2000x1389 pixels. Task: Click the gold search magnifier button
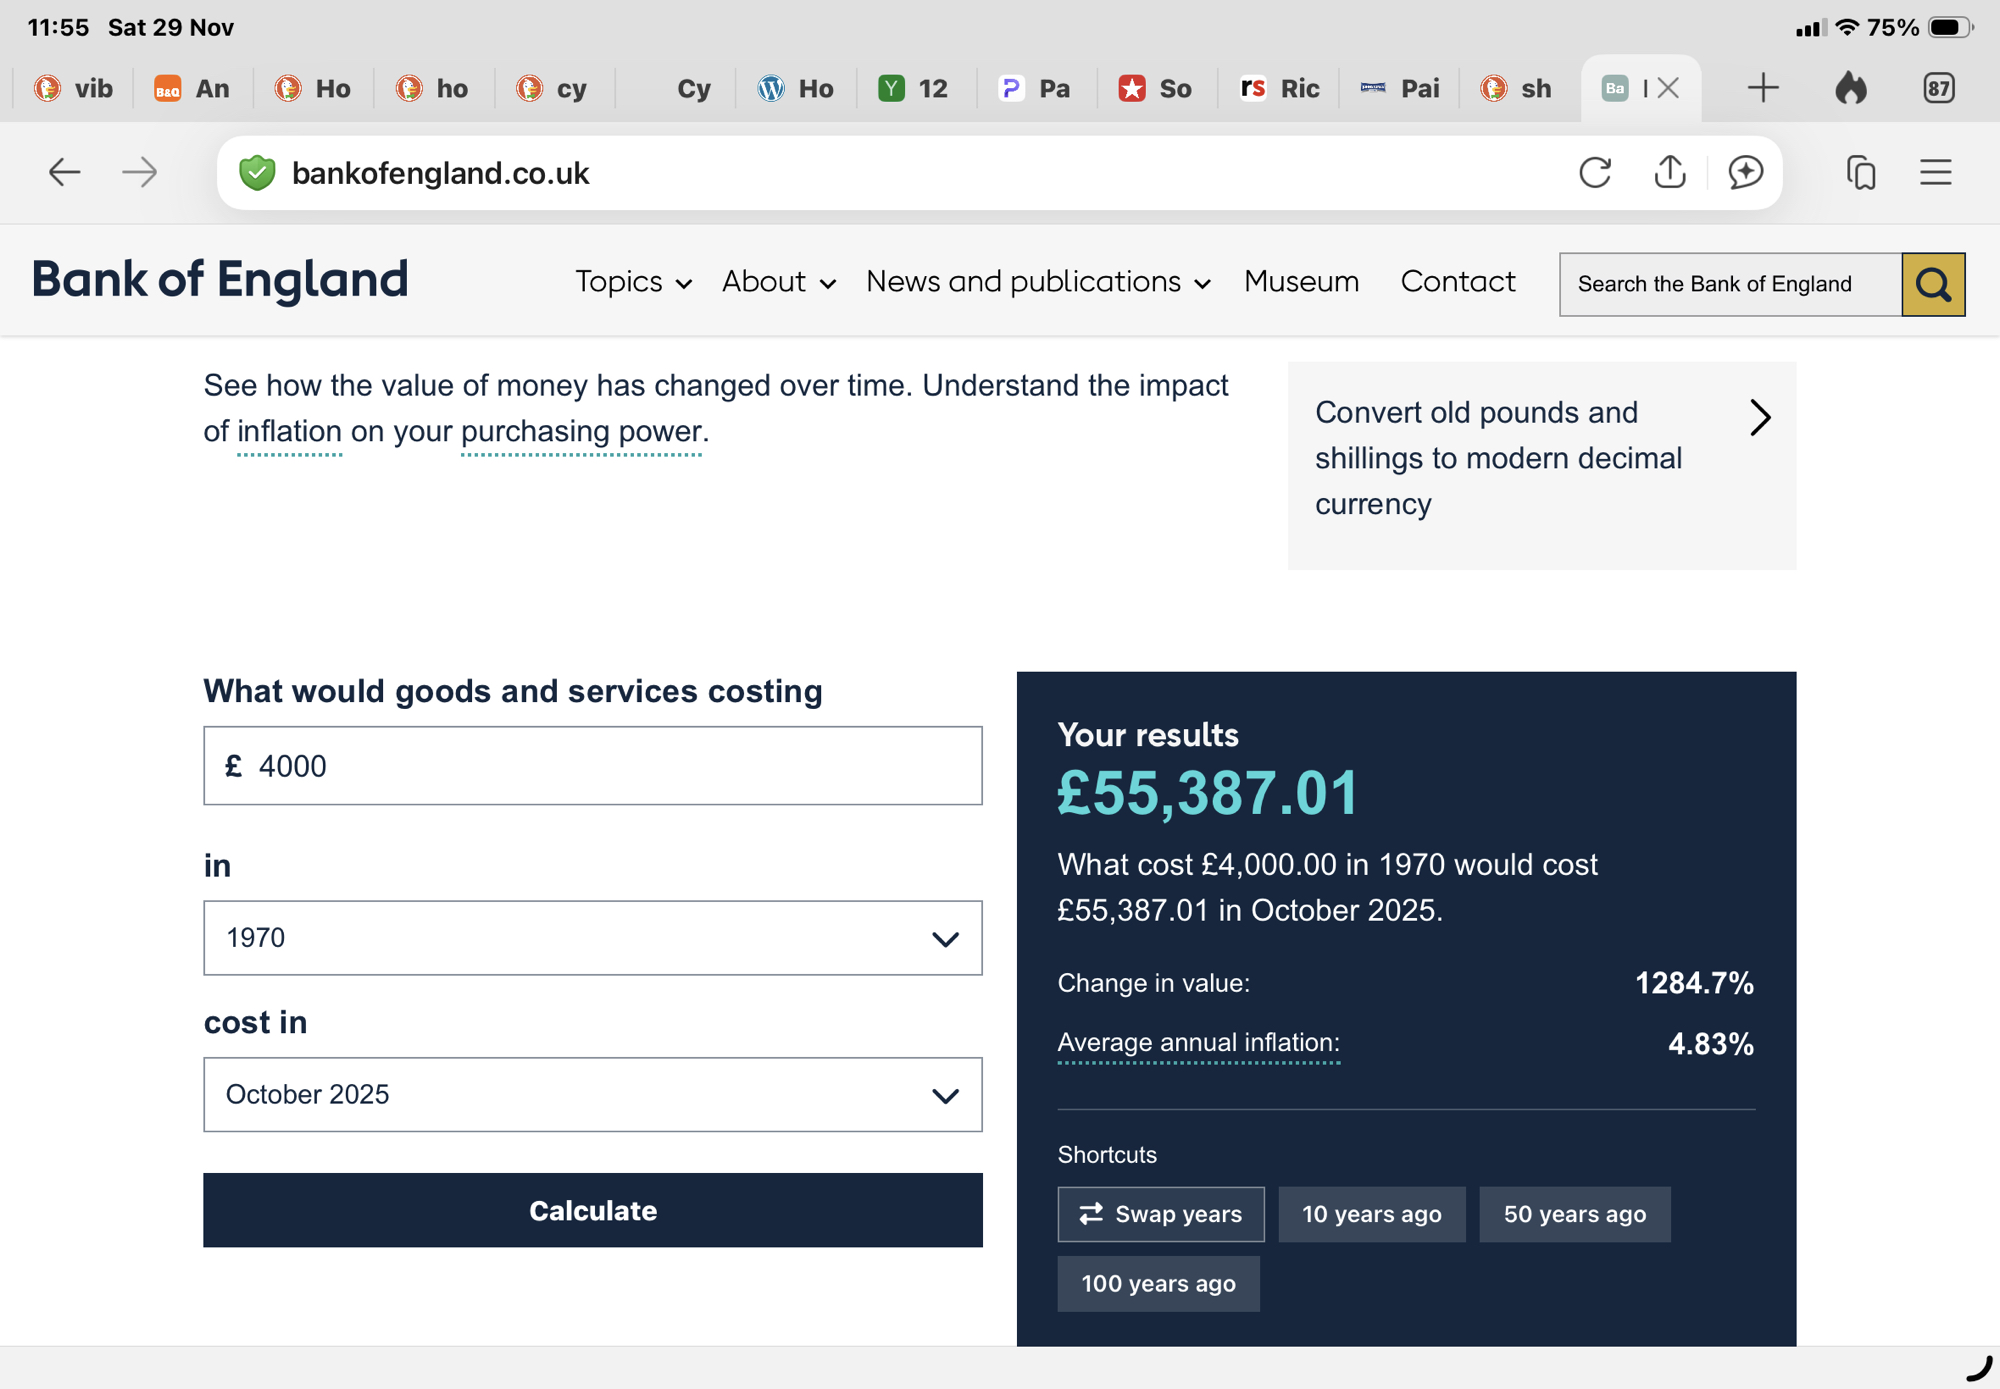[1932, 285]
